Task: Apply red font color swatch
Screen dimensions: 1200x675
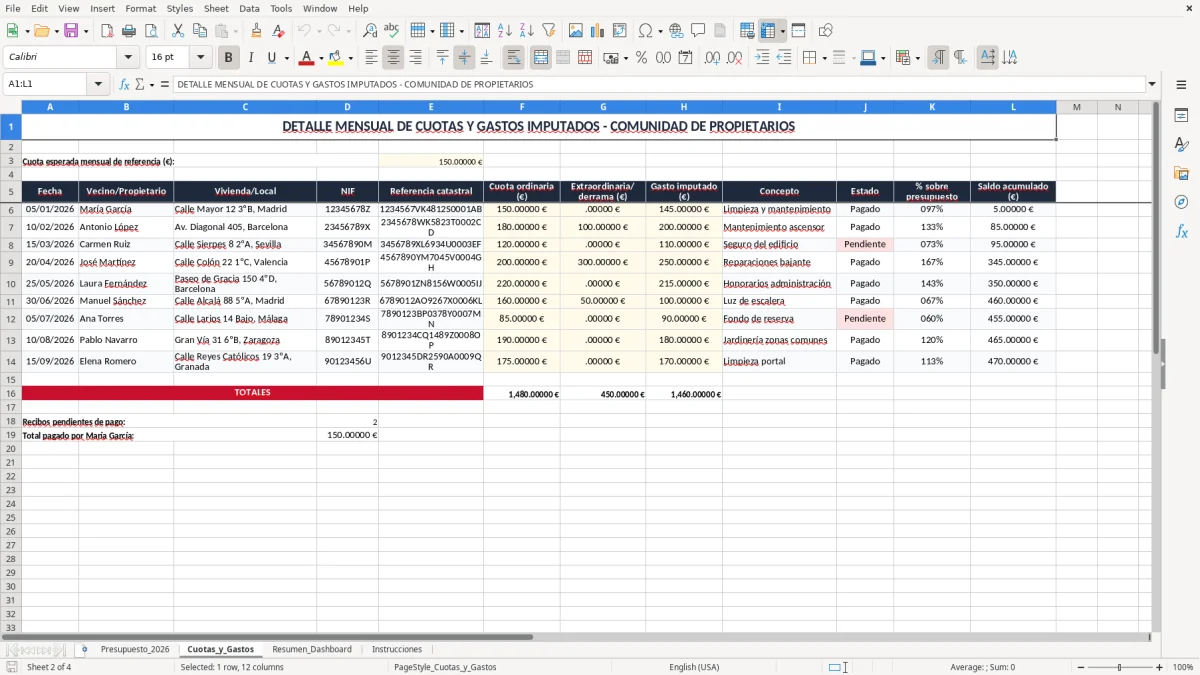Action: [x=307, y=58]
